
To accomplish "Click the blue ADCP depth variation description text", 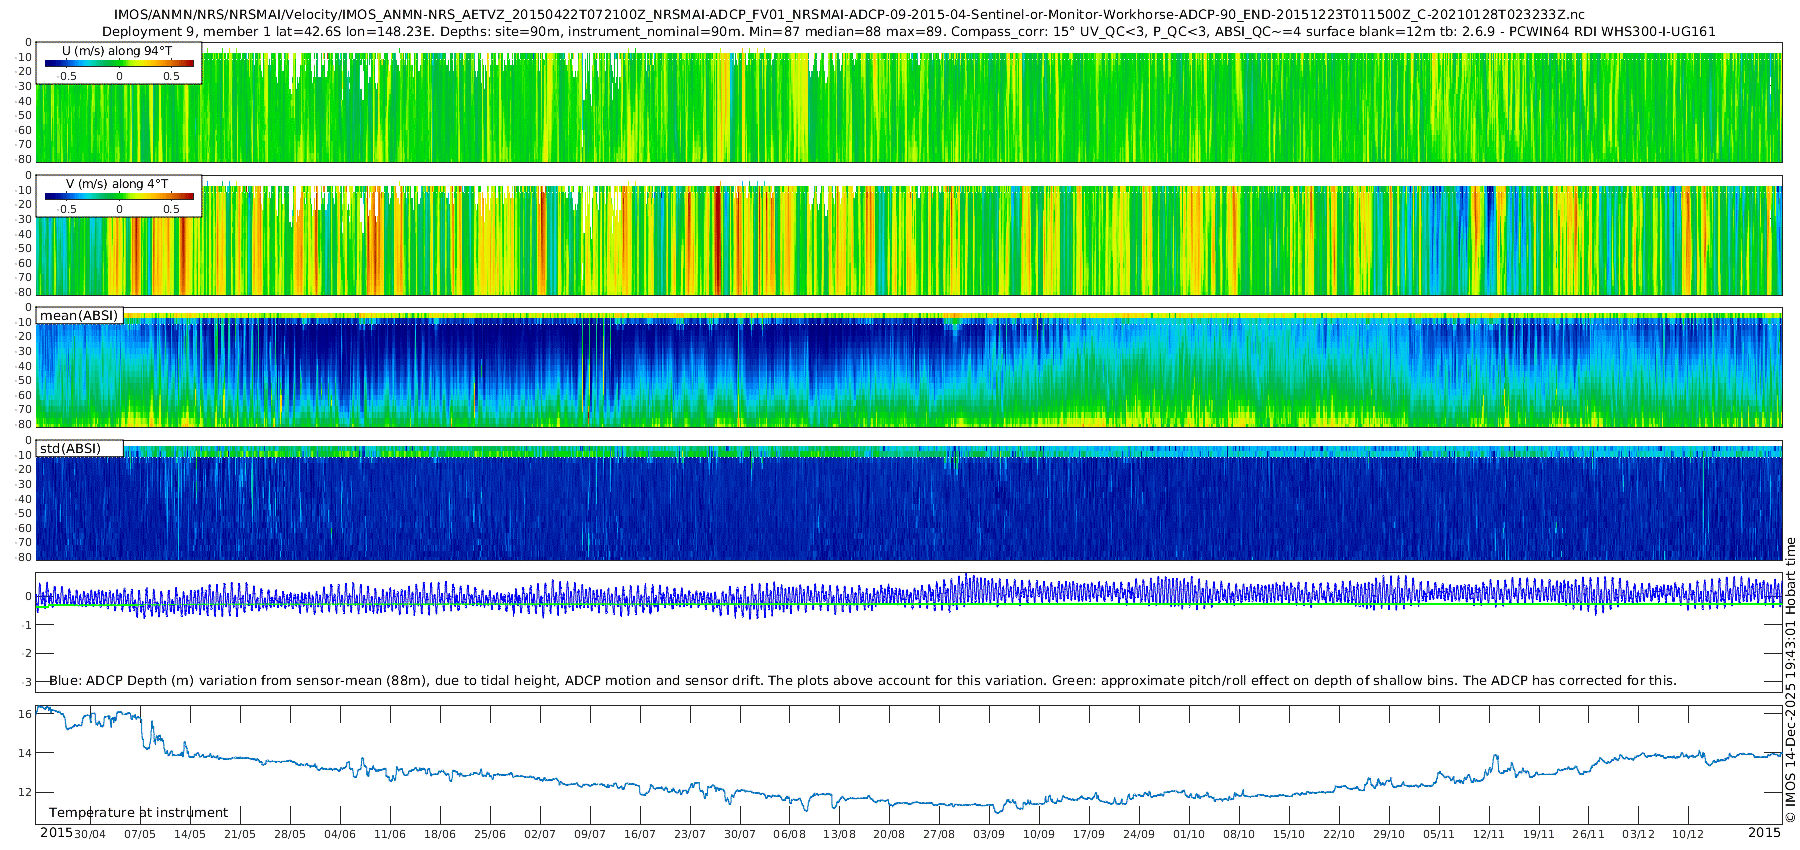I will [x=862, y=681].
